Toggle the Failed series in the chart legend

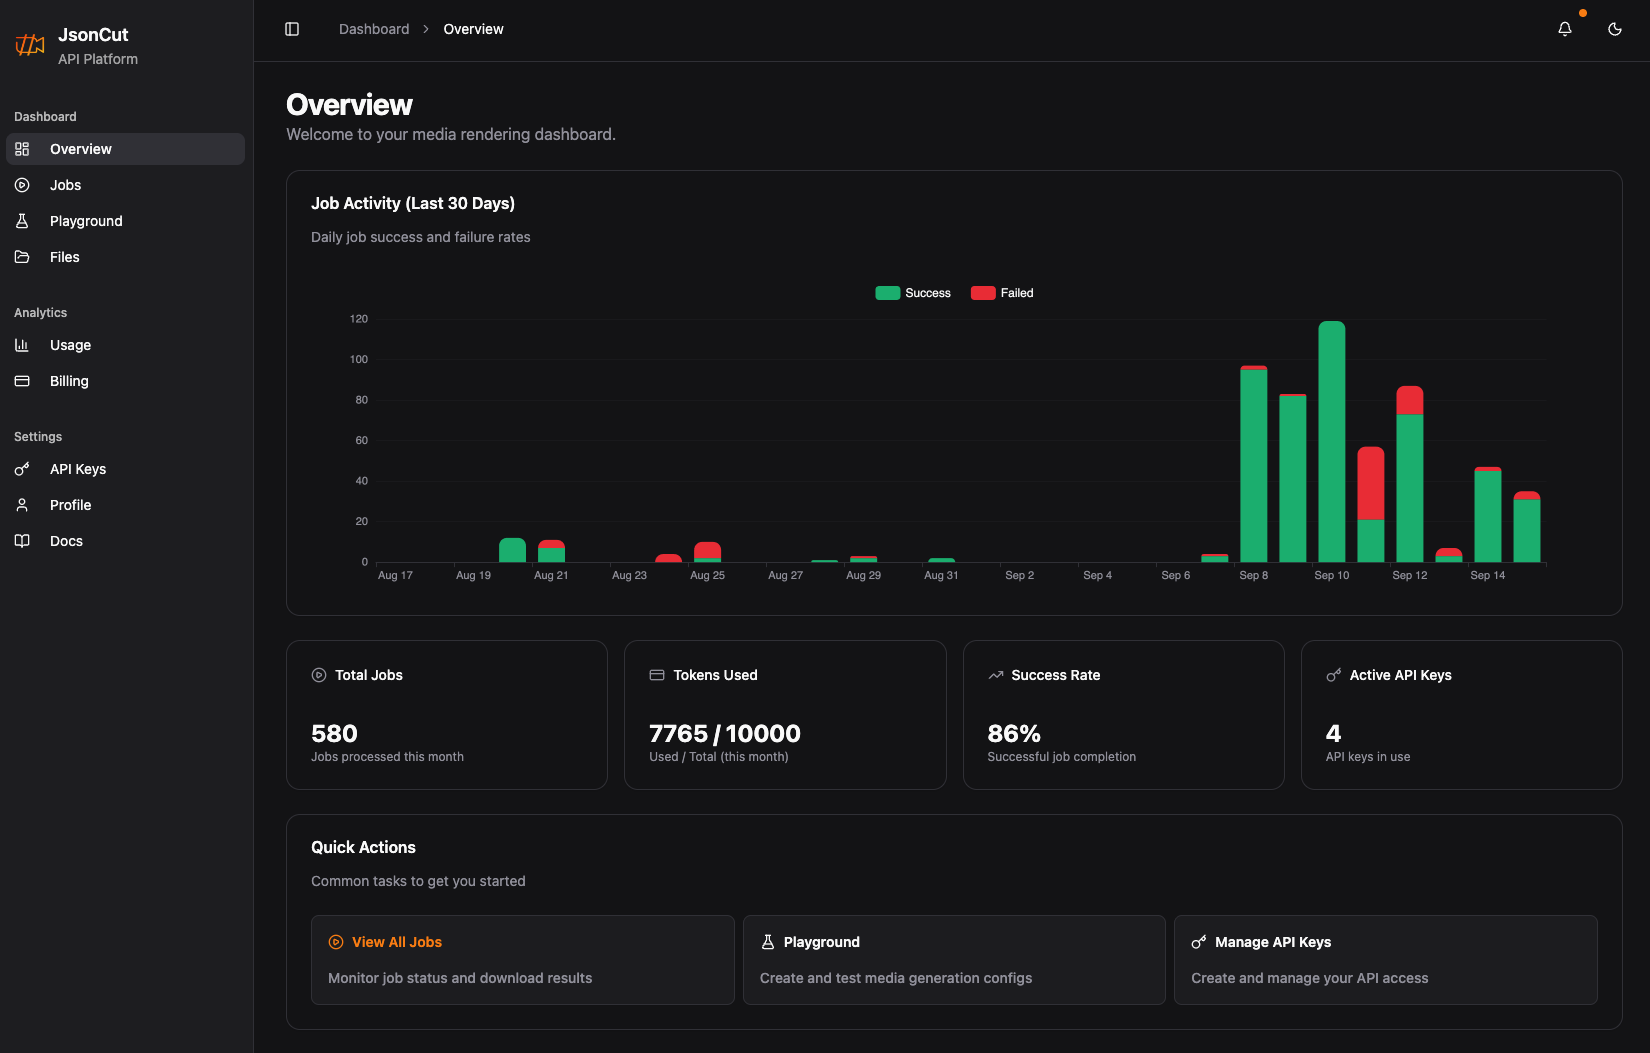pos(1001,292)
